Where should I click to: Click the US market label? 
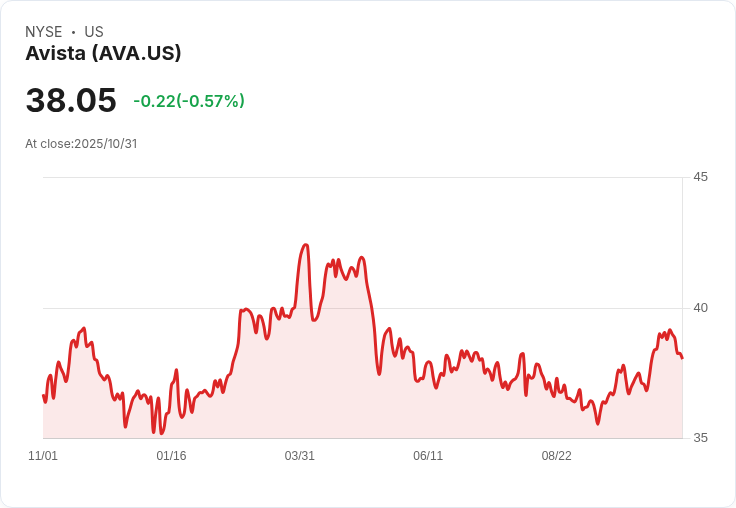tap(94, 32)
